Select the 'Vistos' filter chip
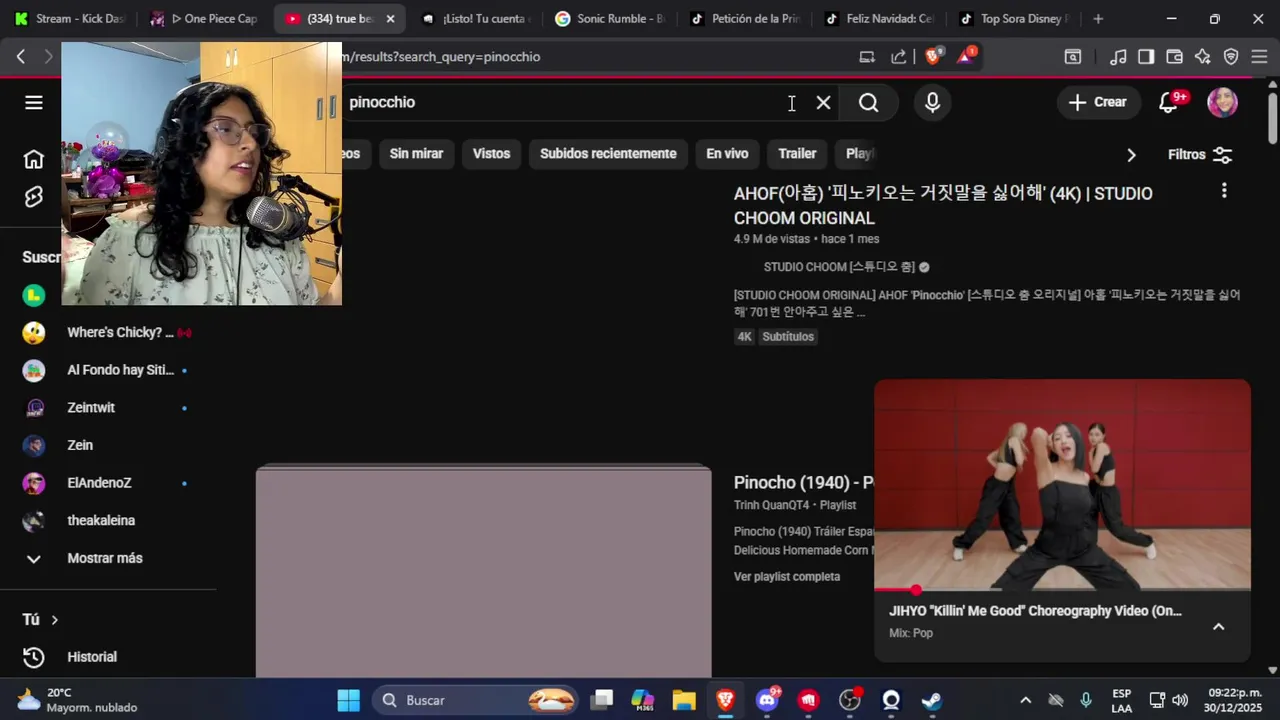 point(491,154)
